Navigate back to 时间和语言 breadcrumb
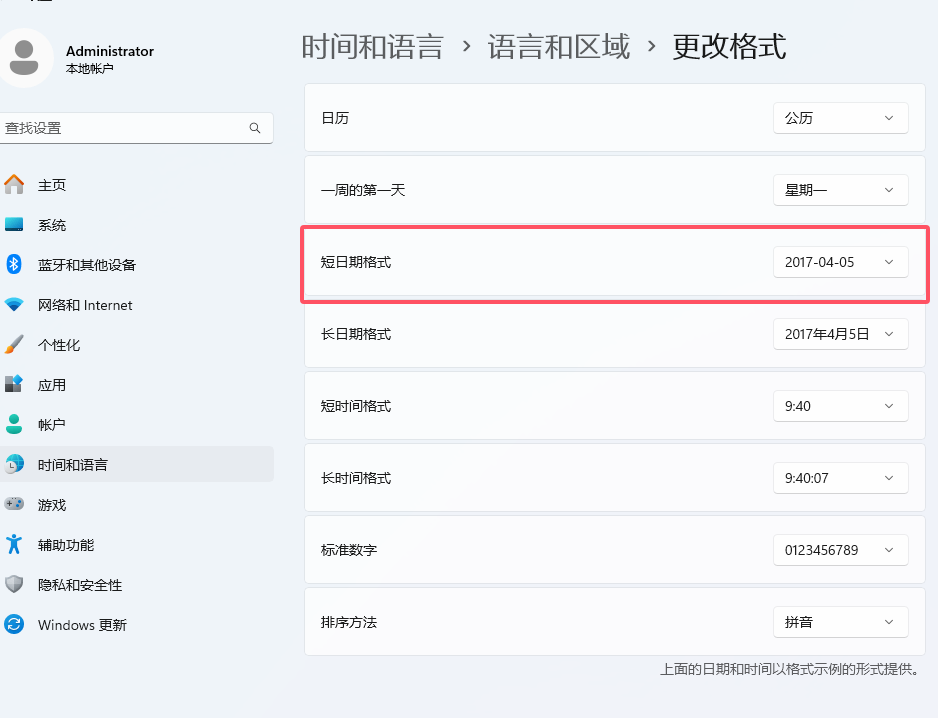The height and width of the screenshot is (718, 938). 373,46
